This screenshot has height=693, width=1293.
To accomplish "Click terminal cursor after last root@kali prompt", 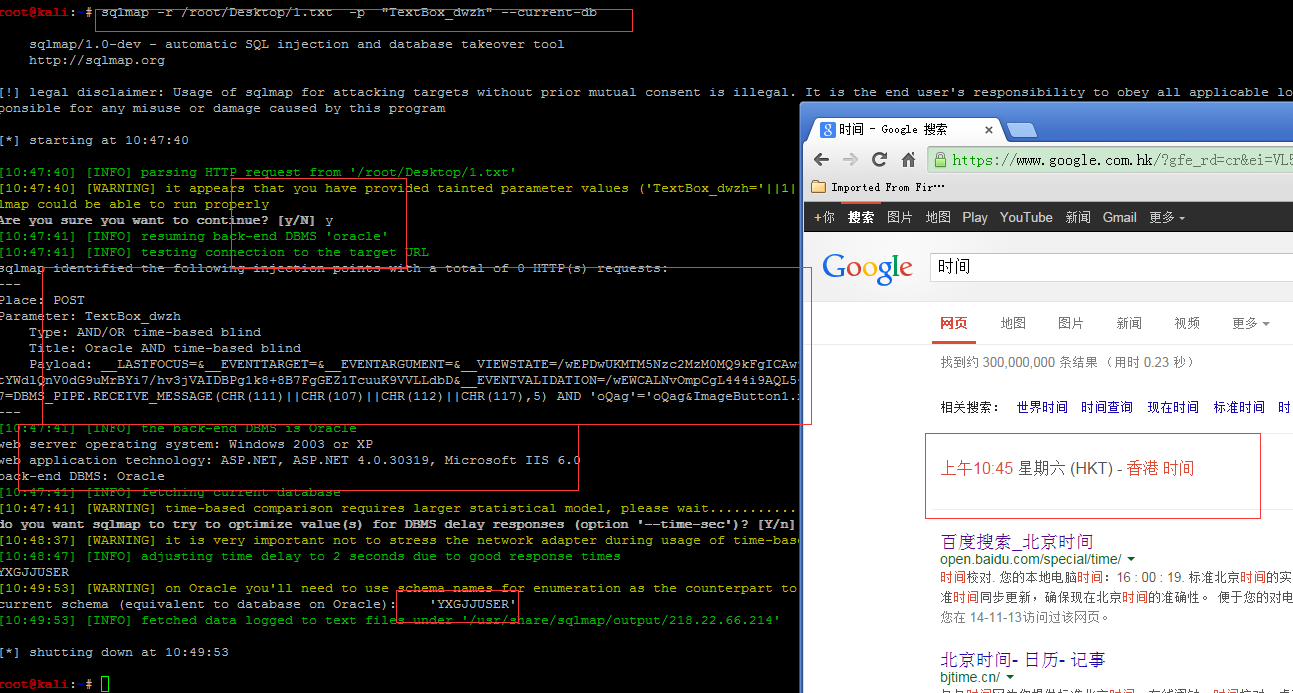I will coord(106,684).
